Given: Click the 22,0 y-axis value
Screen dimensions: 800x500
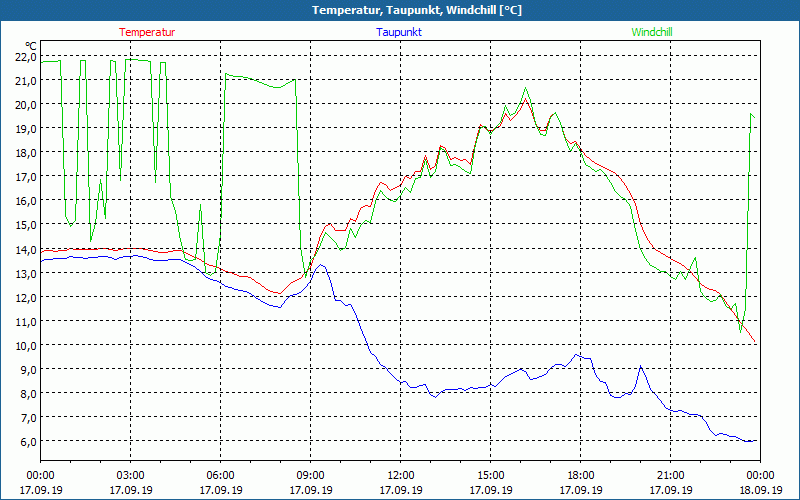Looking at the screenshot, I should click(26, 57).
